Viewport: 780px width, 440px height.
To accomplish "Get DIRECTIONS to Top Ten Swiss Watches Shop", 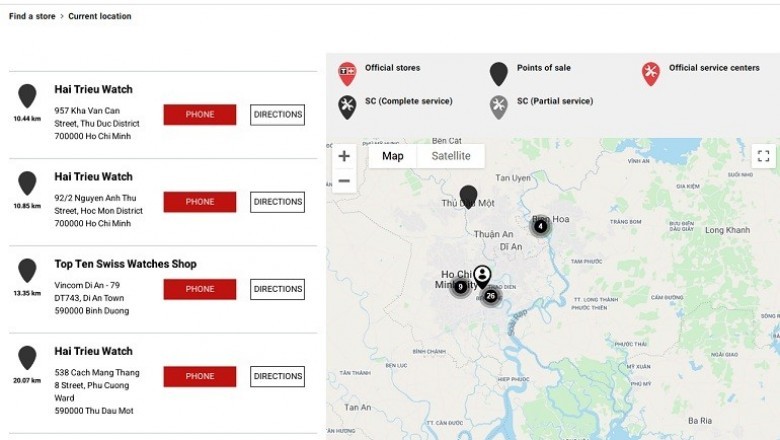I will point(277,289).
